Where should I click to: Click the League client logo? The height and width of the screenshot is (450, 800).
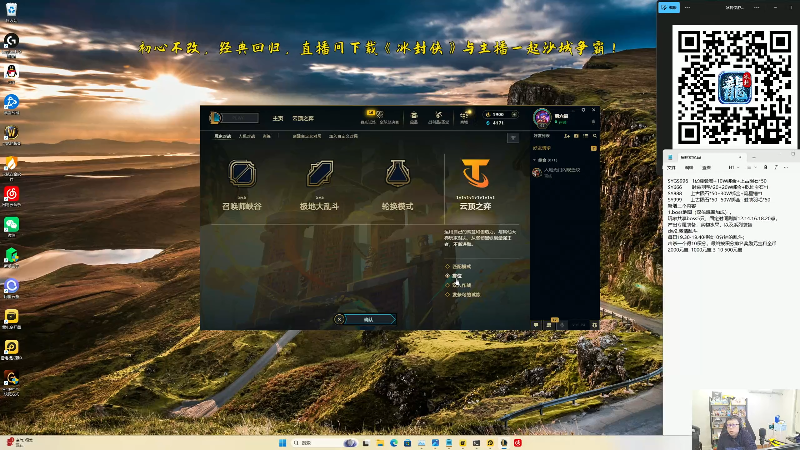click(x=215, y=118)
